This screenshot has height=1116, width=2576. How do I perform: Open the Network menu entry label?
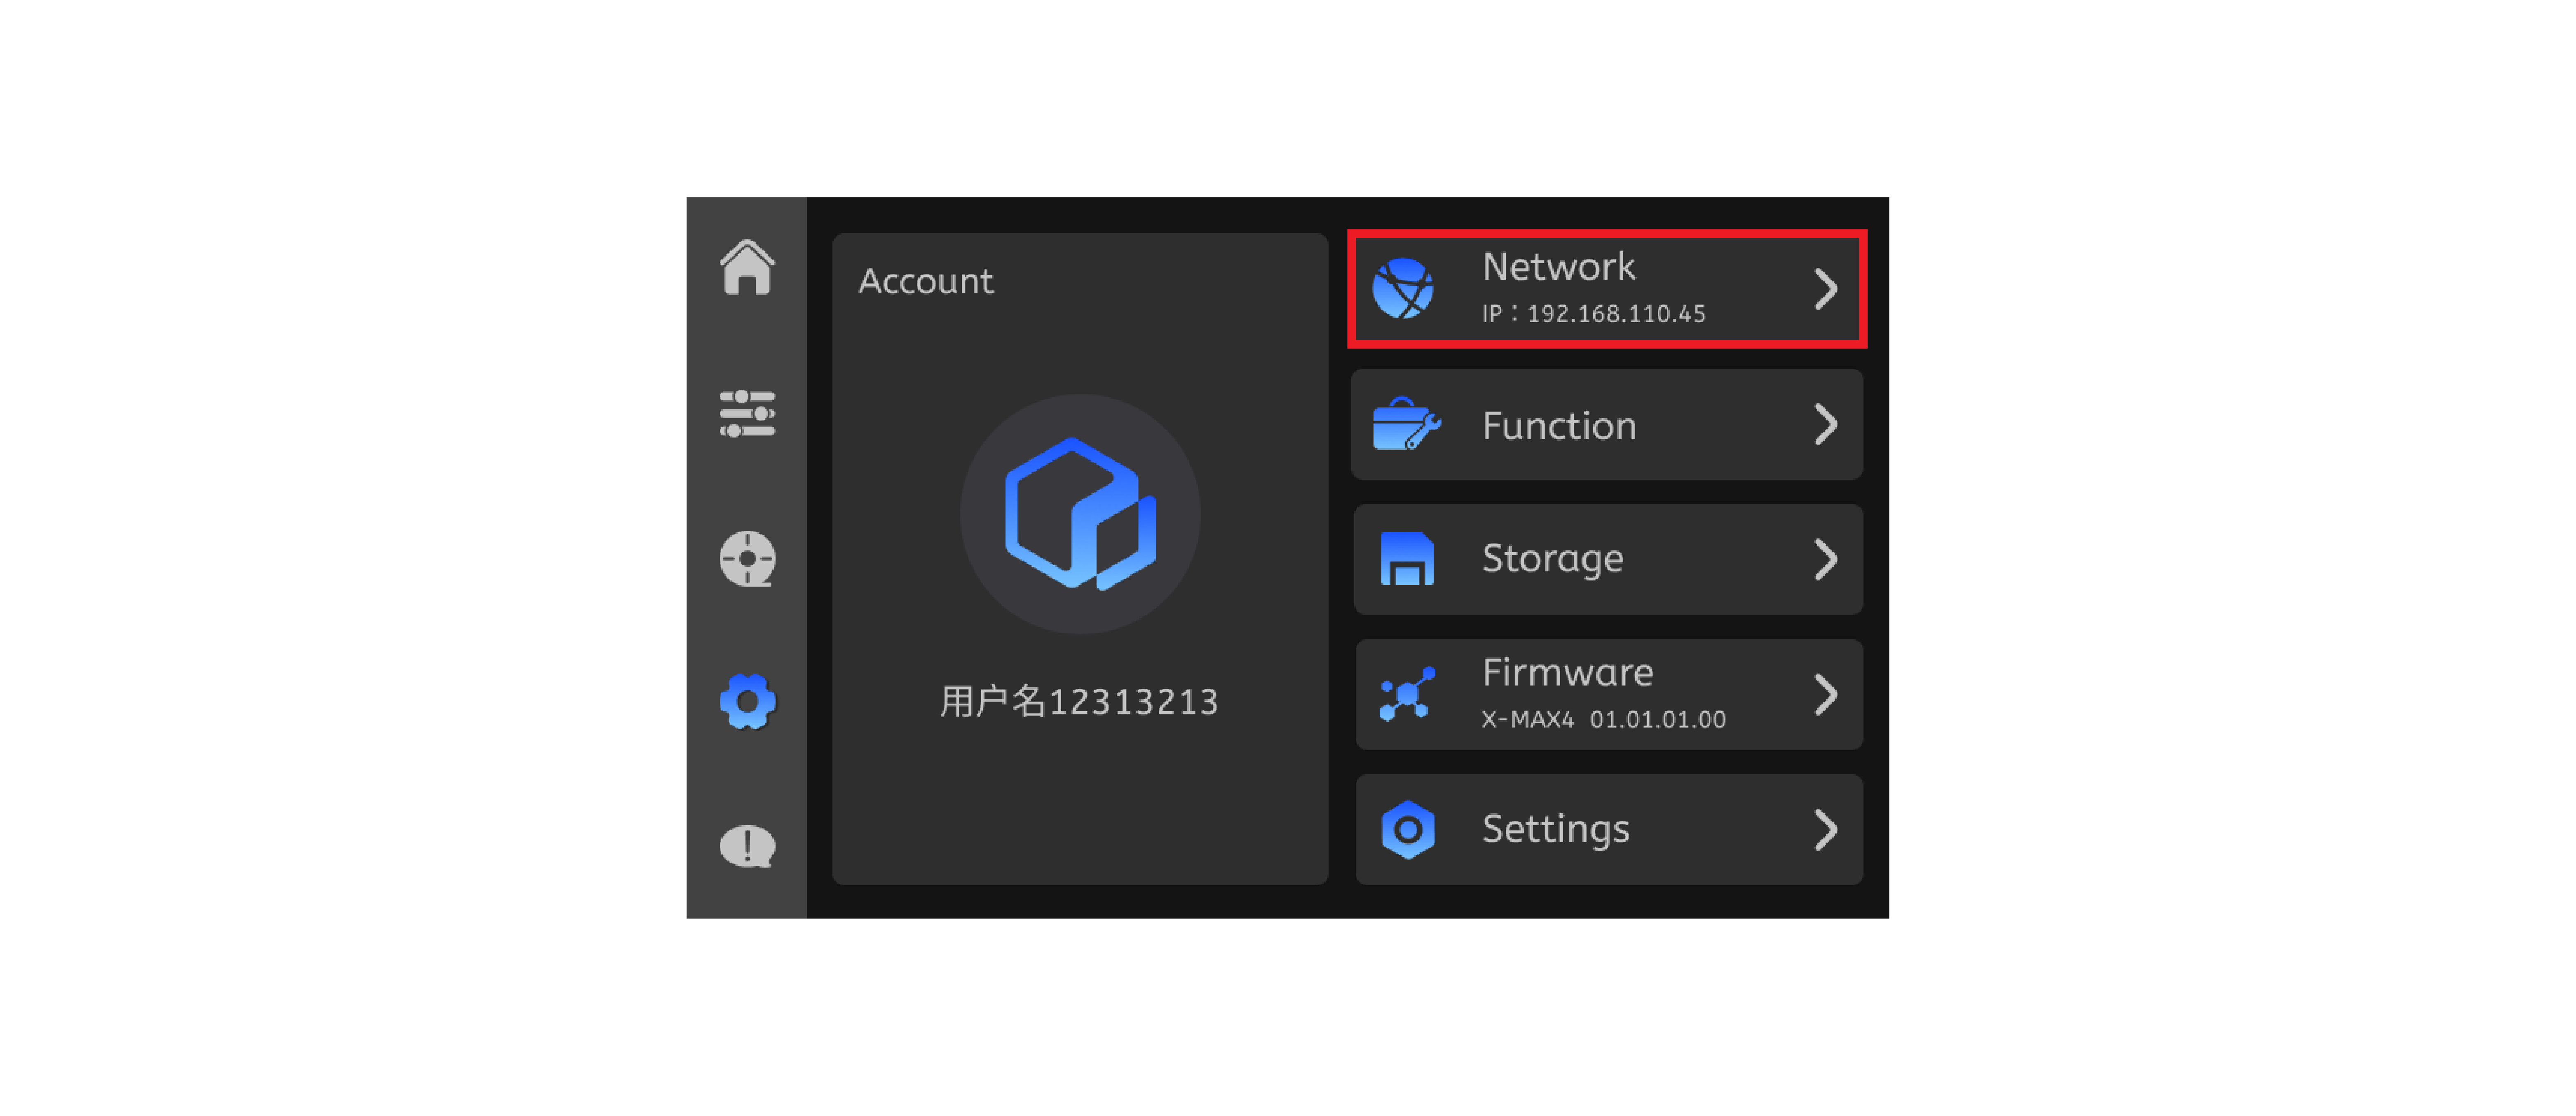click(1558, 267)
